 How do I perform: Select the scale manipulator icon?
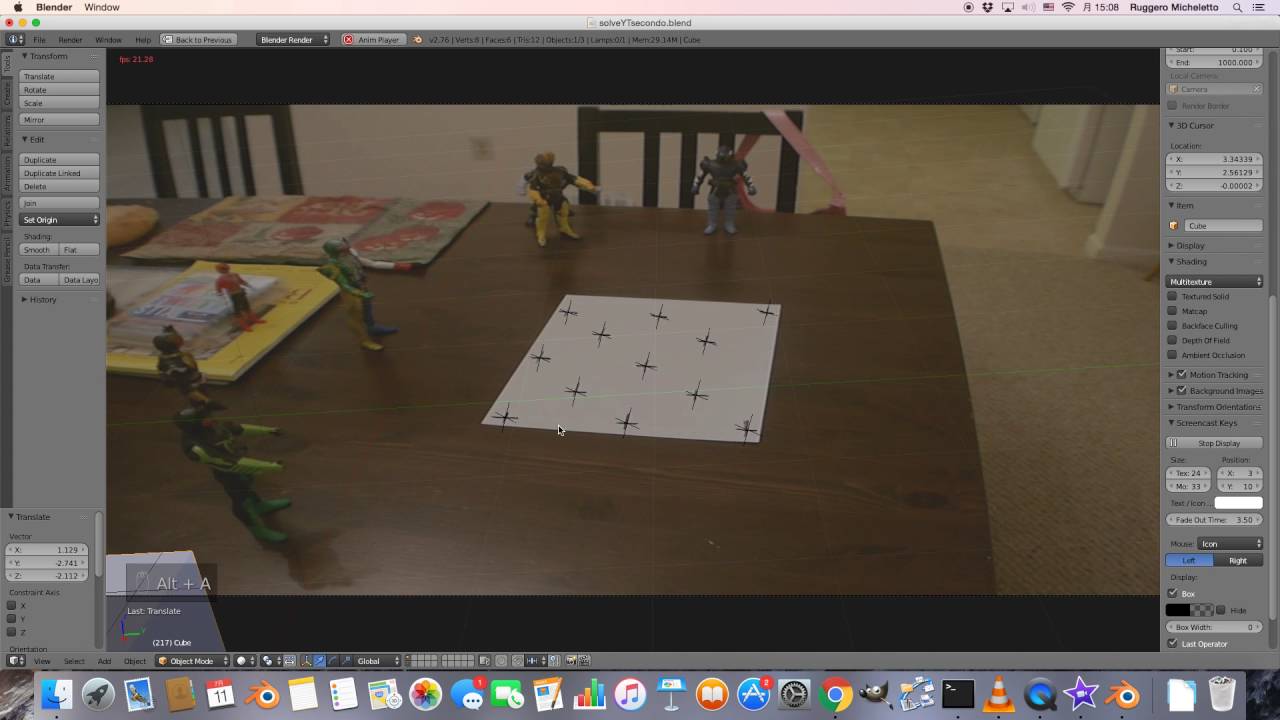tap(345, 661)
